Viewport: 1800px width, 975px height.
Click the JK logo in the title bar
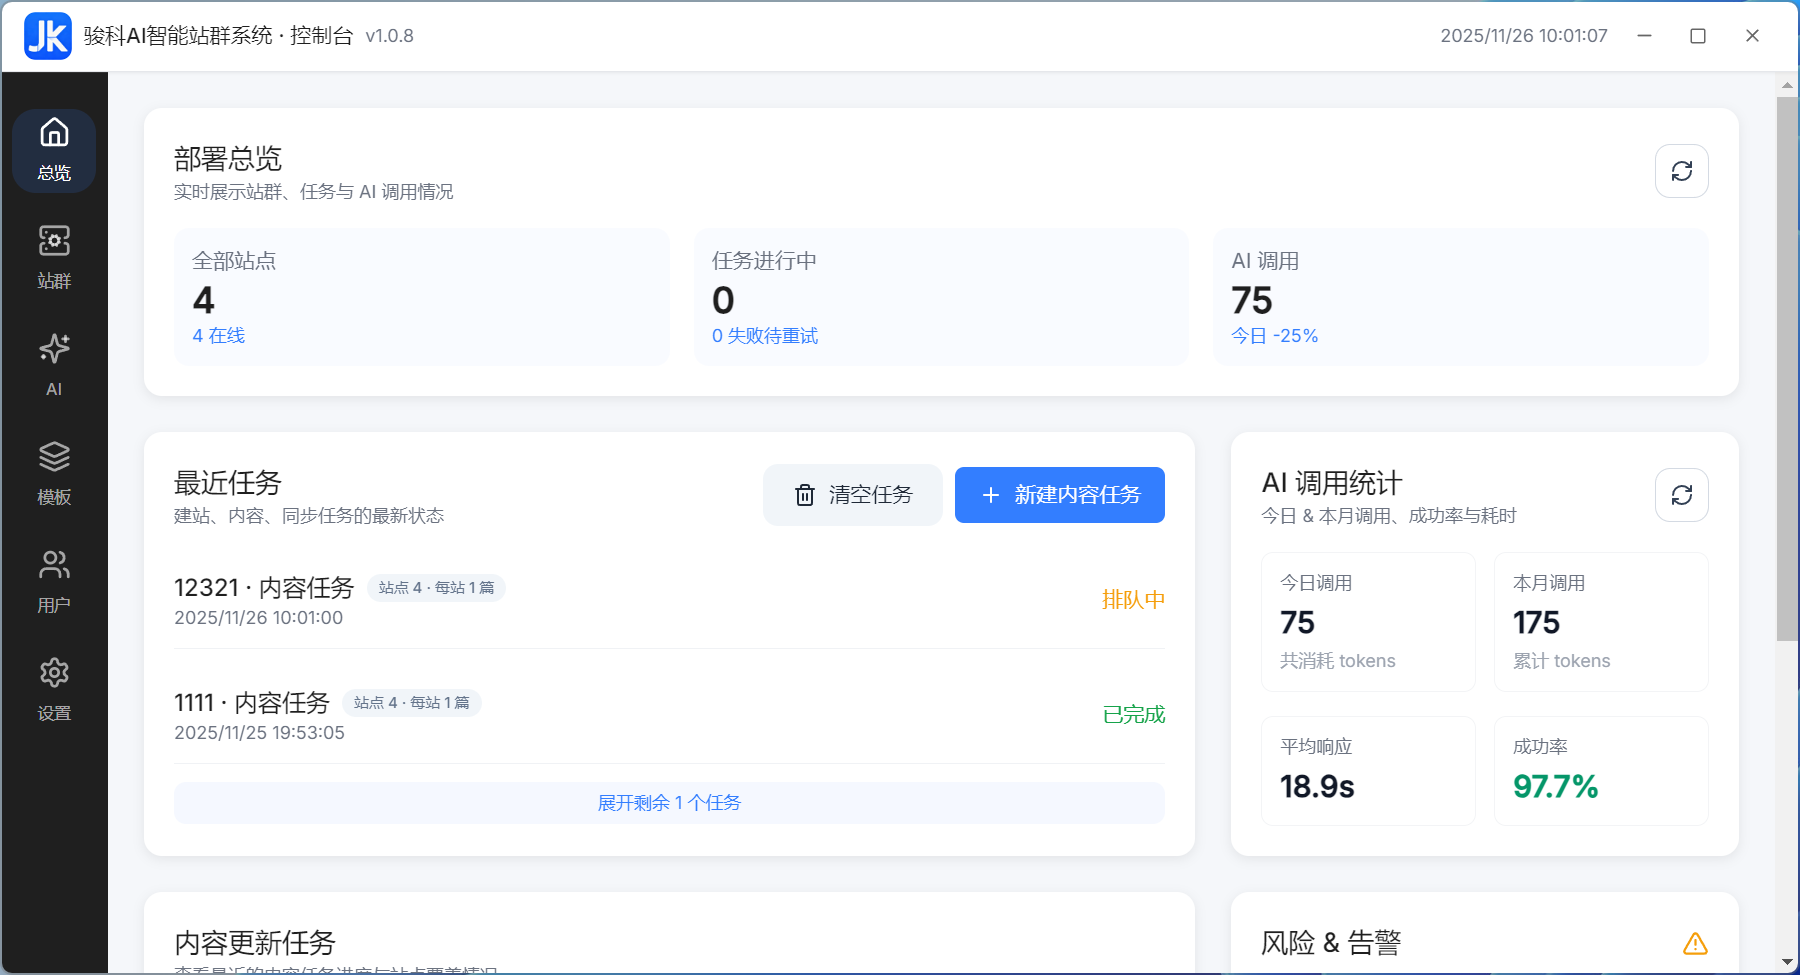[x=47, y=36]
